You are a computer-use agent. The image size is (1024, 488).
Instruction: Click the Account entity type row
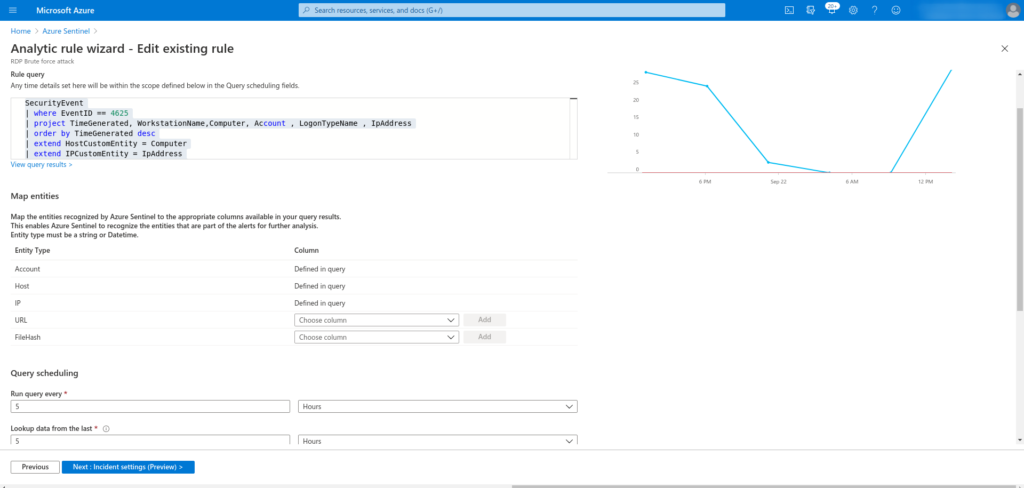294,268
